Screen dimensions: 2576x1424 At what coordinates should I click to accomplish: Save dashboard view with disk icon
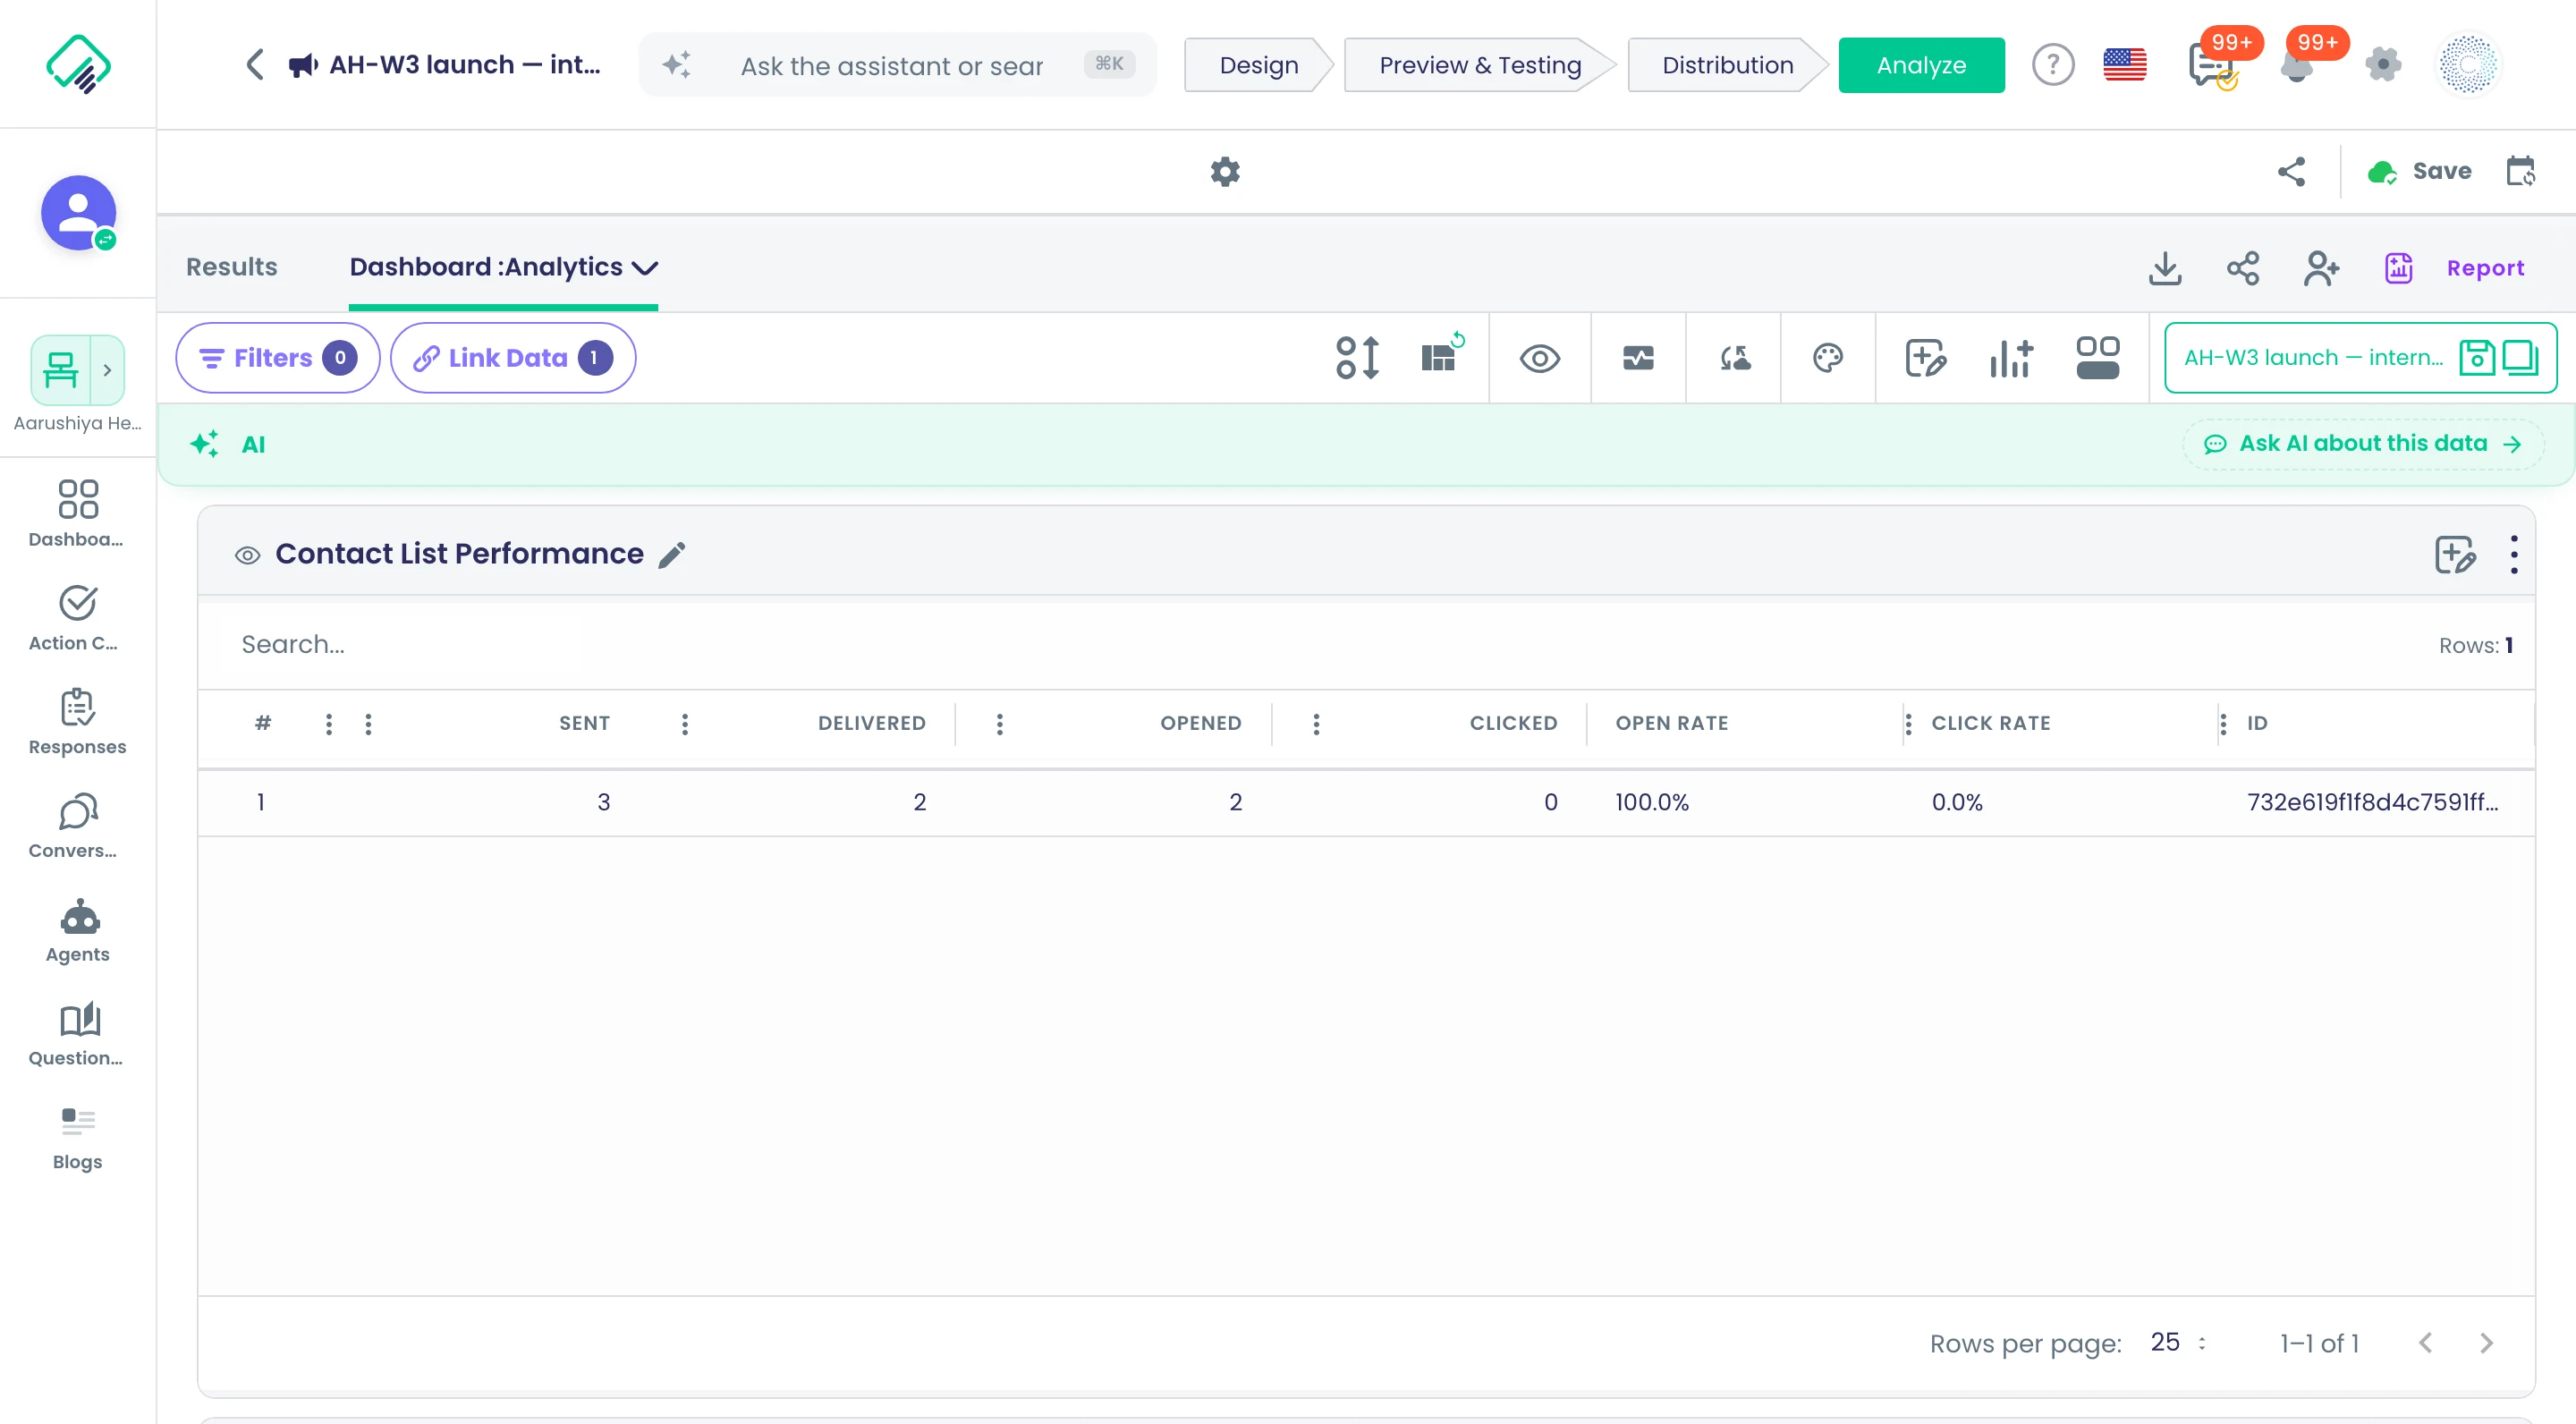click(2477, 358)
